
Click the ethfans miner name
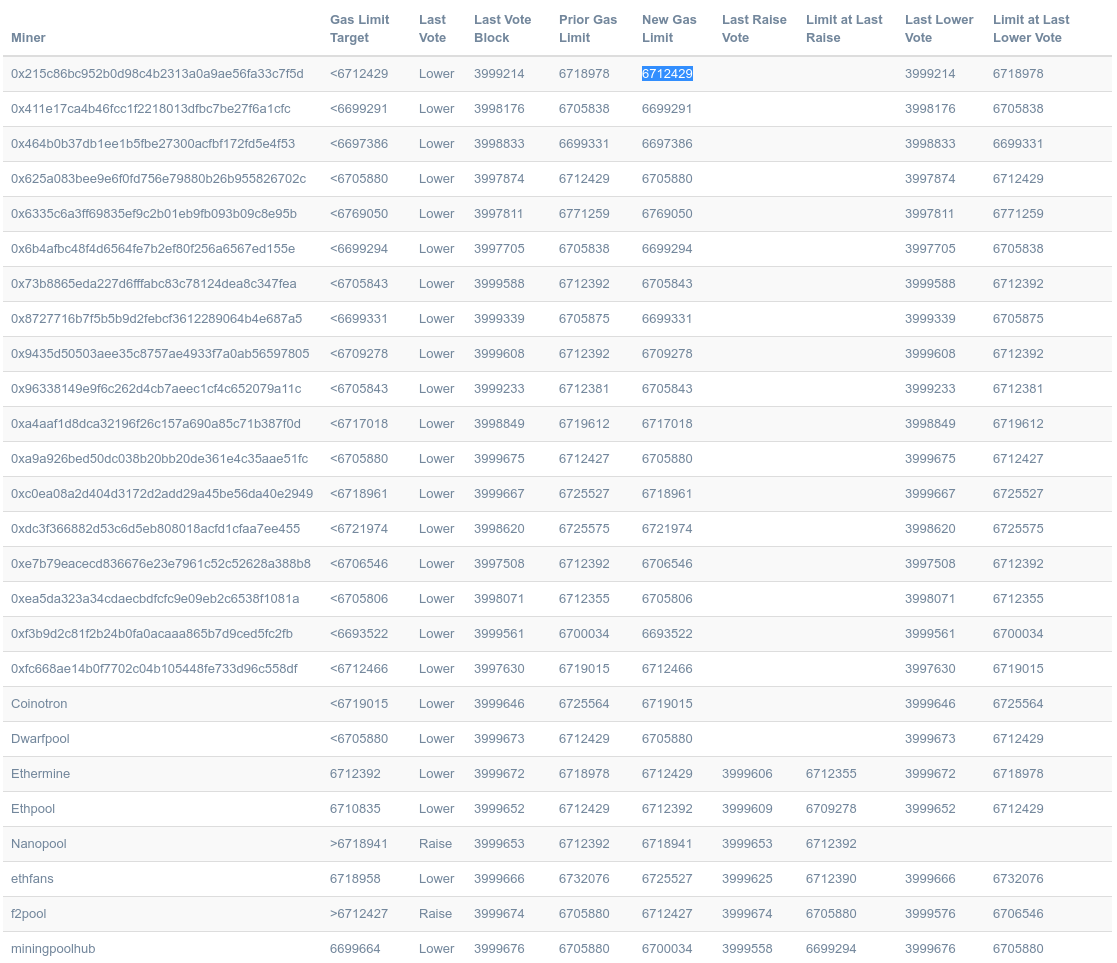click(32, 878)
